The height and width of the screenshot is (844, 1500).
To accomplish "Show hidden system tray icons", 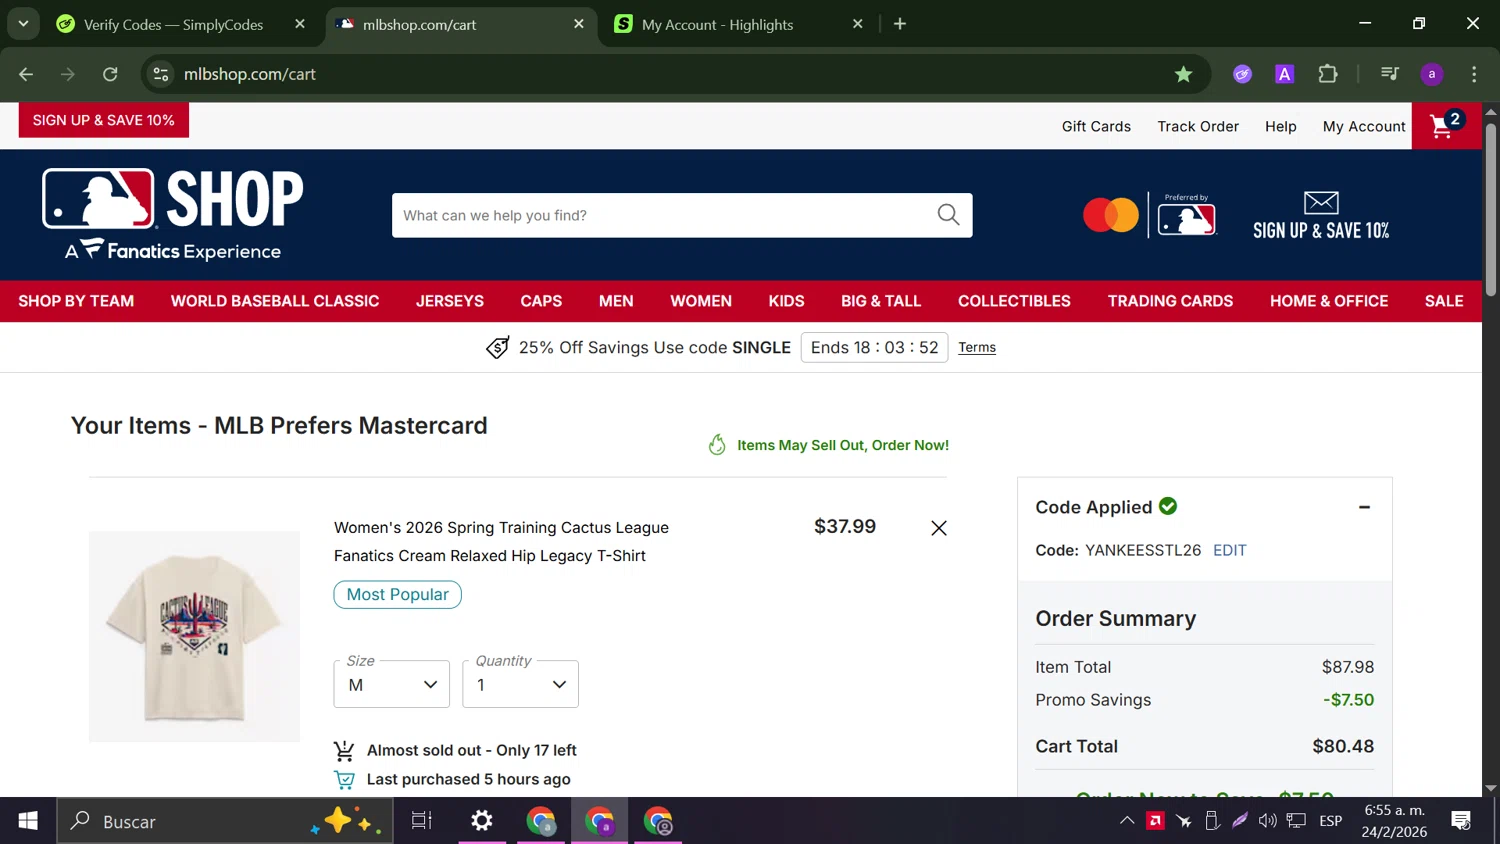I will tap(1127, 821).
